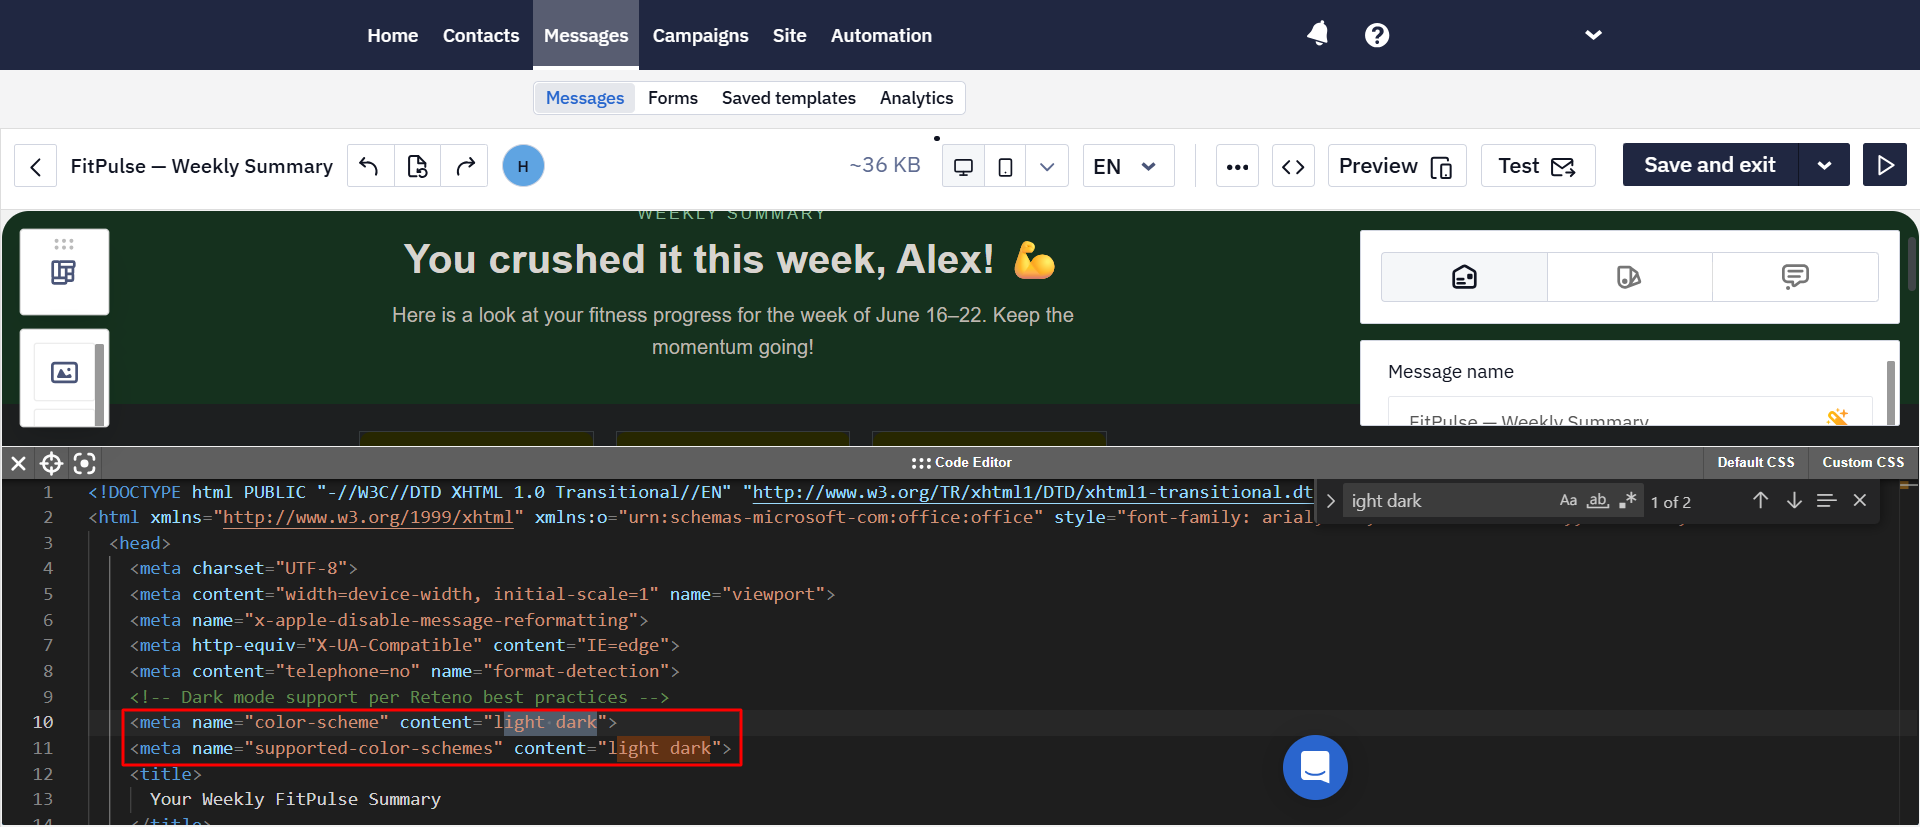Select the Forms sub-tab
The image size is (1920, 827).
pos(673,98)
